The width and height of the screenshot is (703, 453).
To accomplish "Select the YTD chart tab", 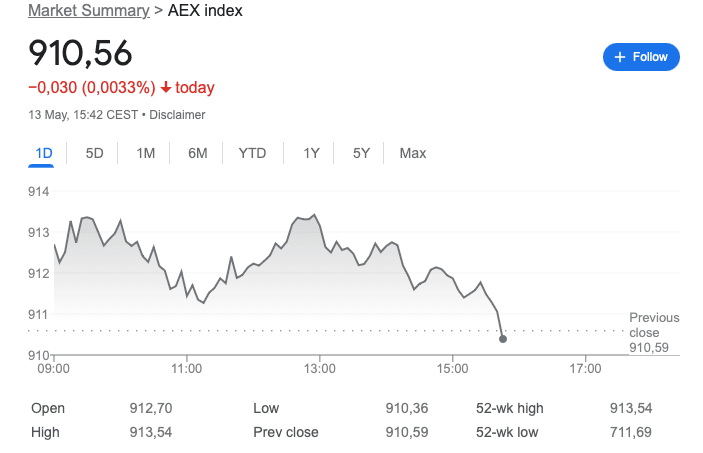I will pos(252,153).
